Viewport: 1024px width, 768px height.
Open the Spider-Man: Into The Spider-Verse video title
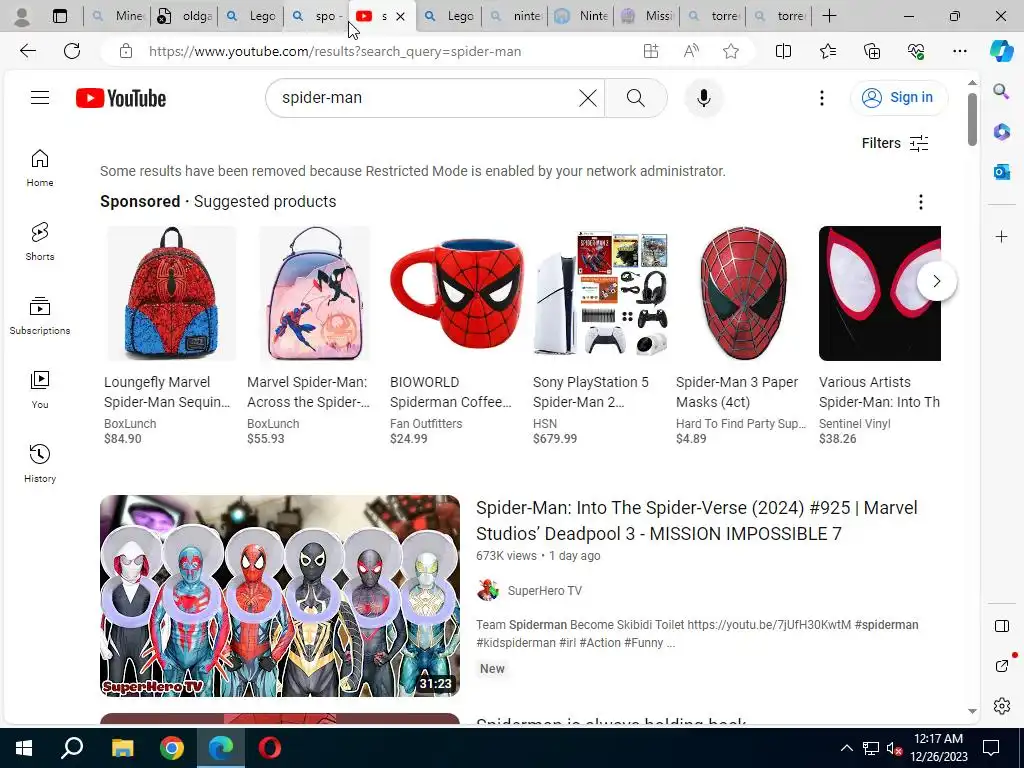point(697,520)
